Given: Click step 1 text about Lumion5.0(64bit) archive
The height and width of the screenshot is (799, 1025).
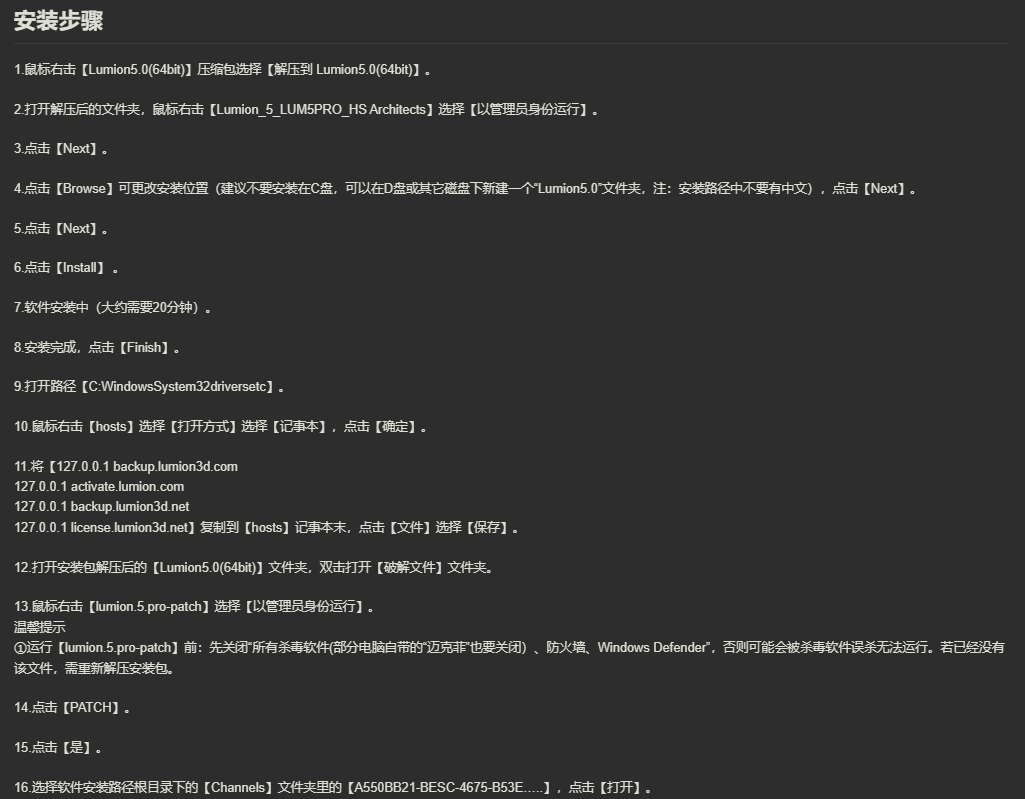Looking at the screenshot, I should pyautogui.click(x=222, y=69).
